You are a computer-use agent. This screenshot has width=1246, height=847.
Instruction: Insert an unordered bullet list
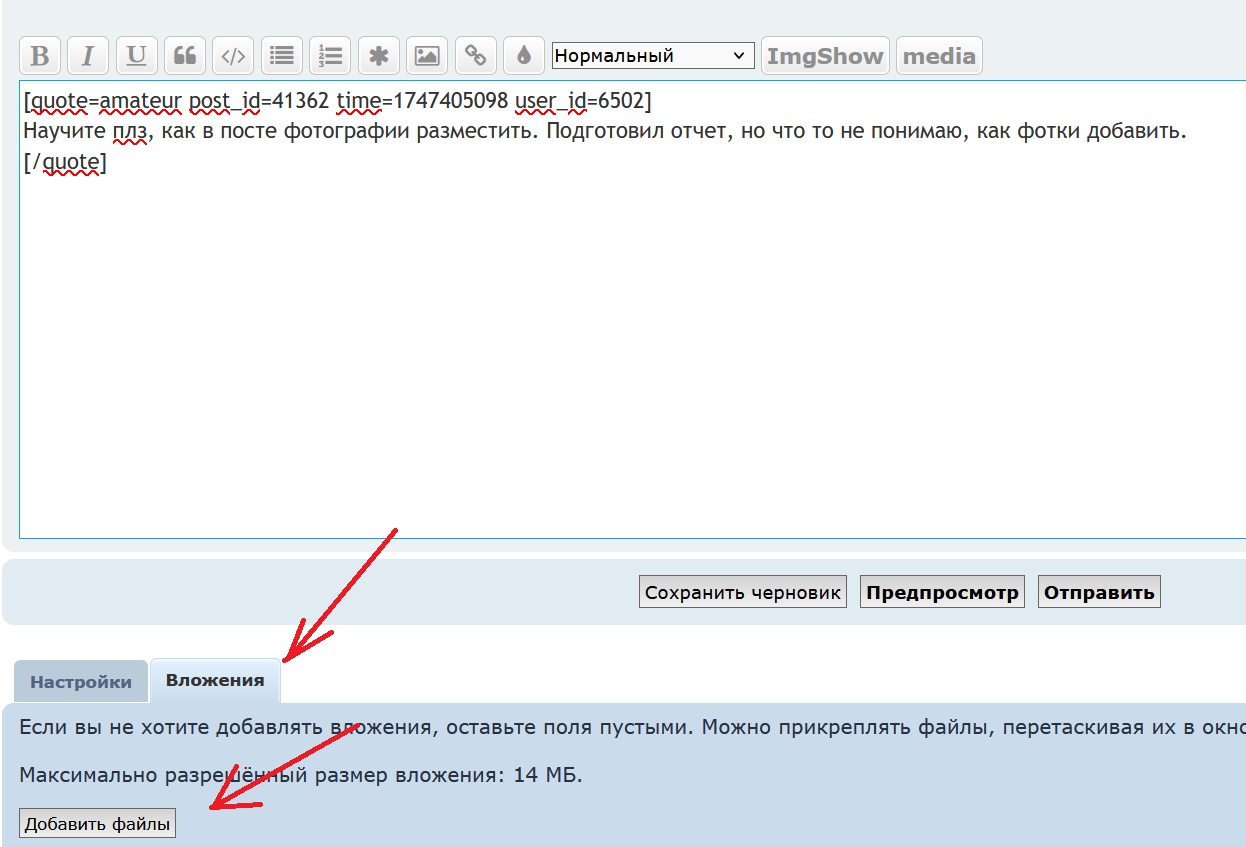282,56
